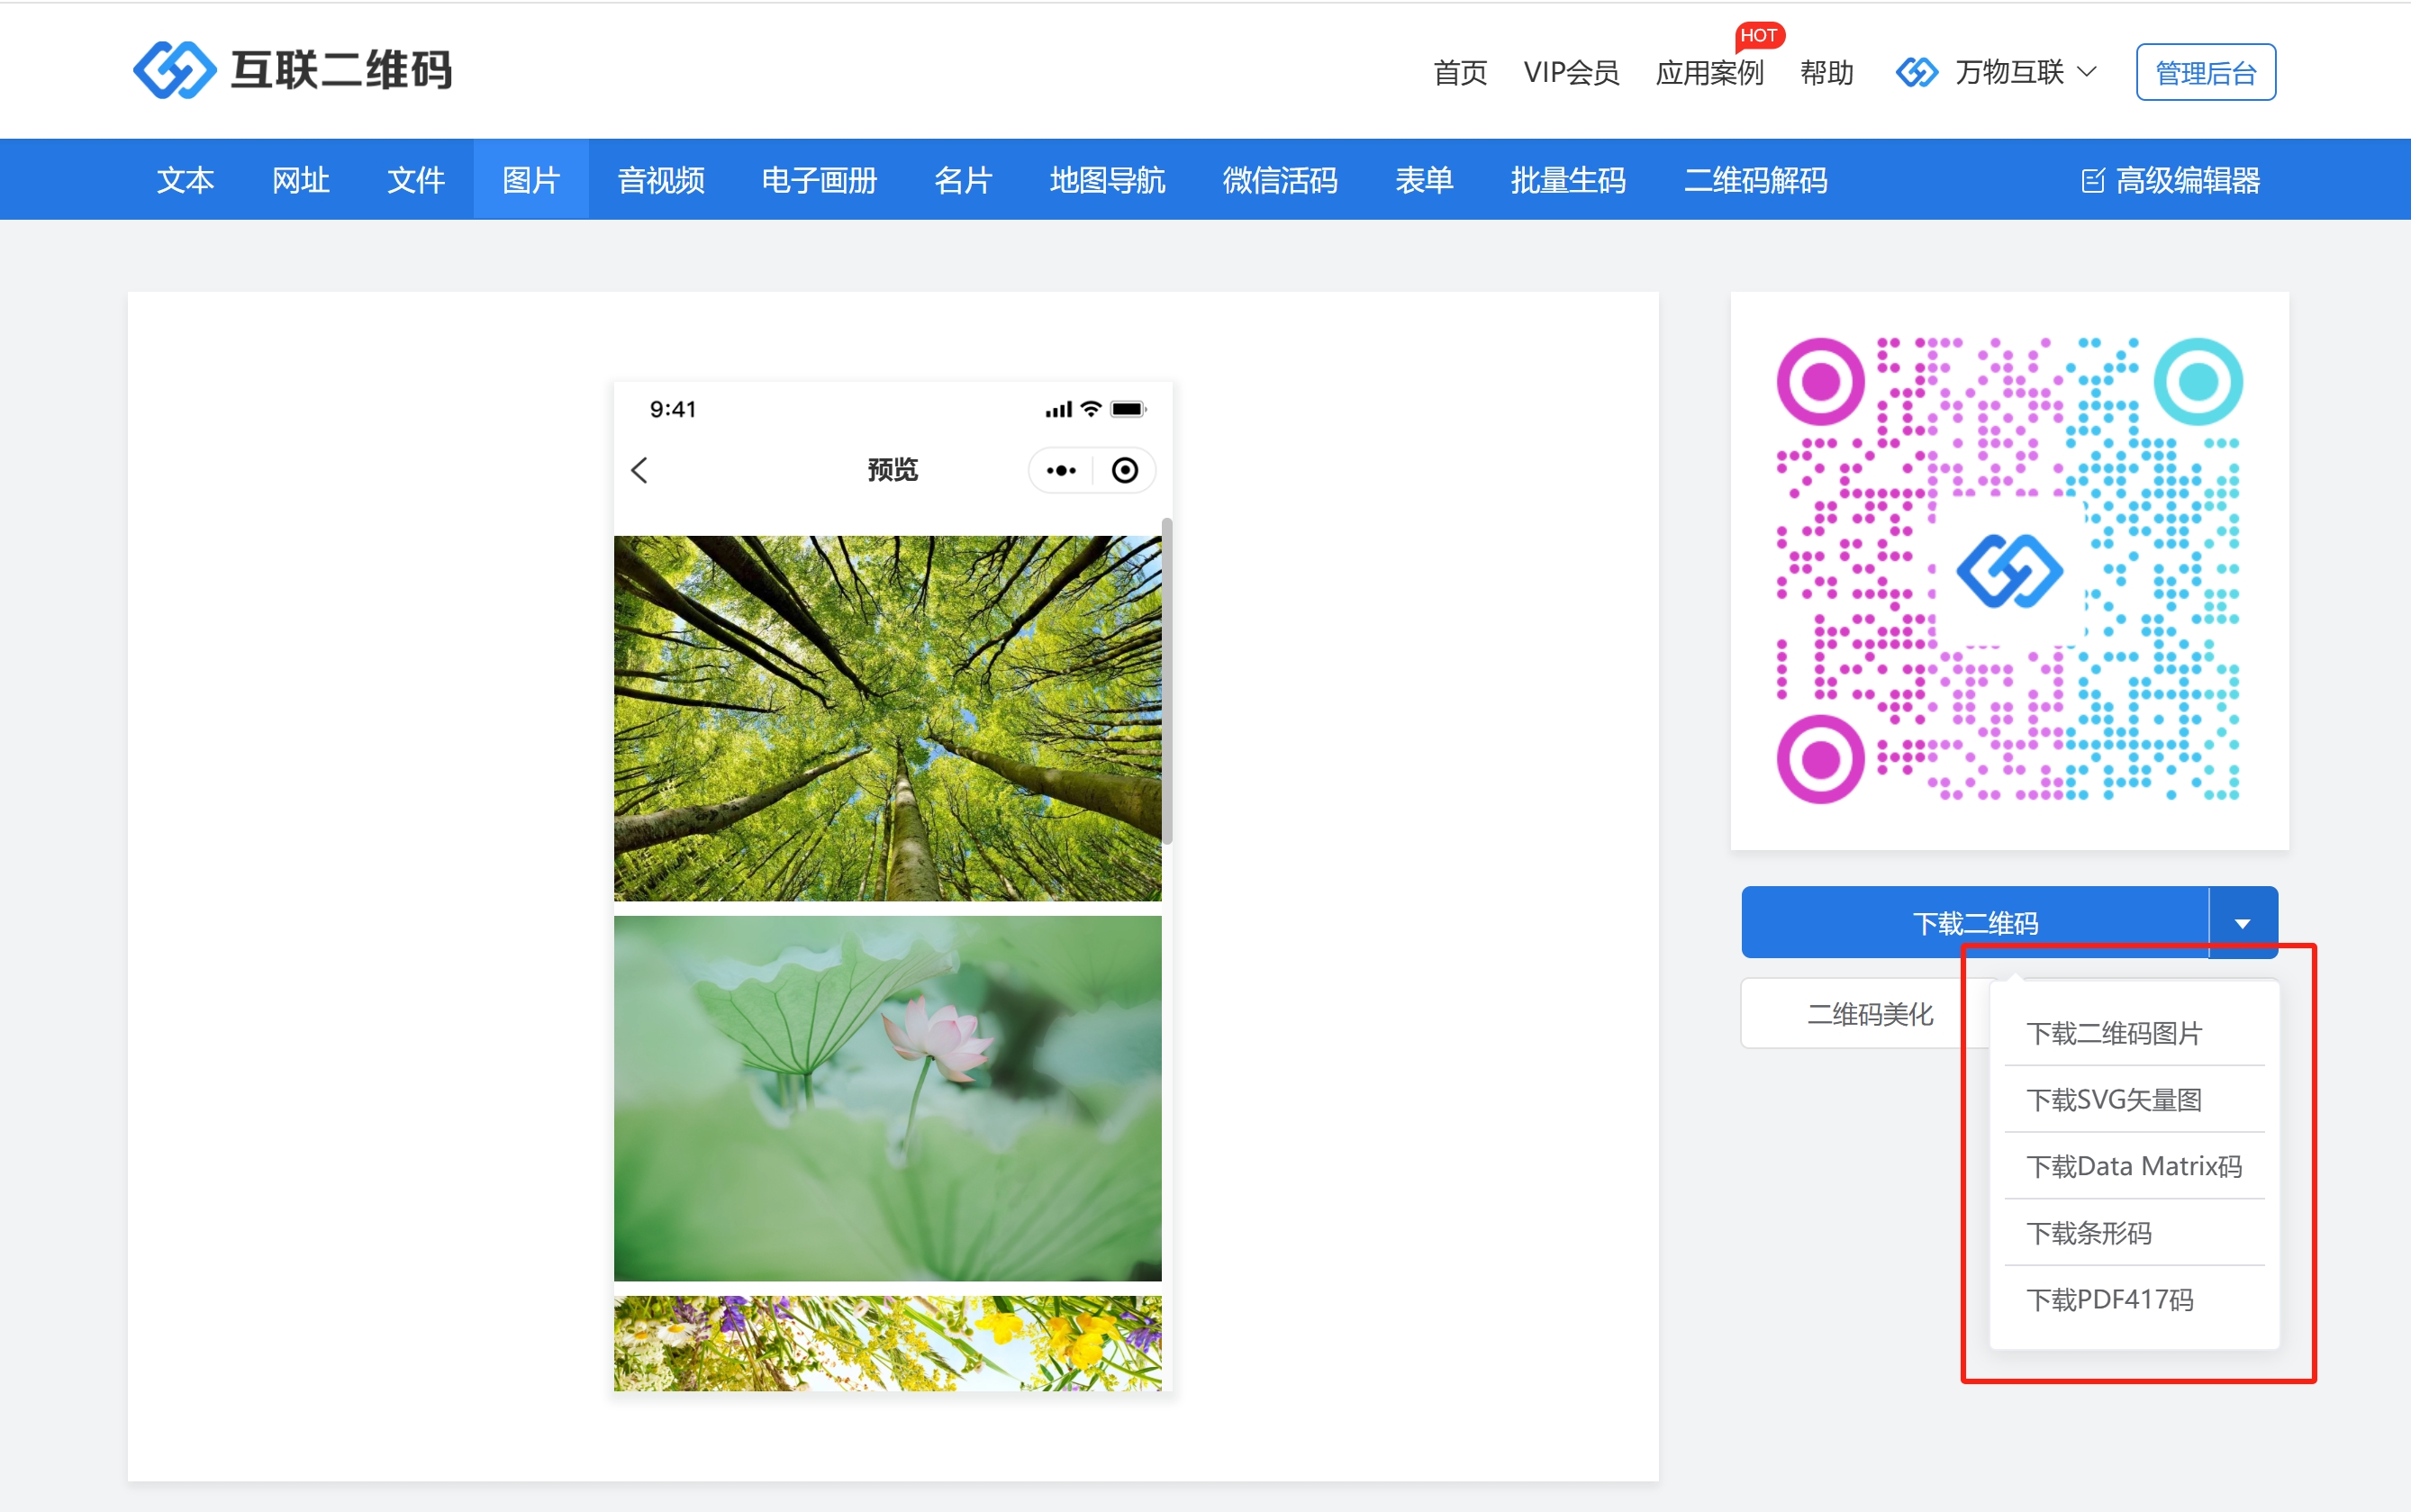
Task: Click the circular target icon in preview
Action: 1125,470
